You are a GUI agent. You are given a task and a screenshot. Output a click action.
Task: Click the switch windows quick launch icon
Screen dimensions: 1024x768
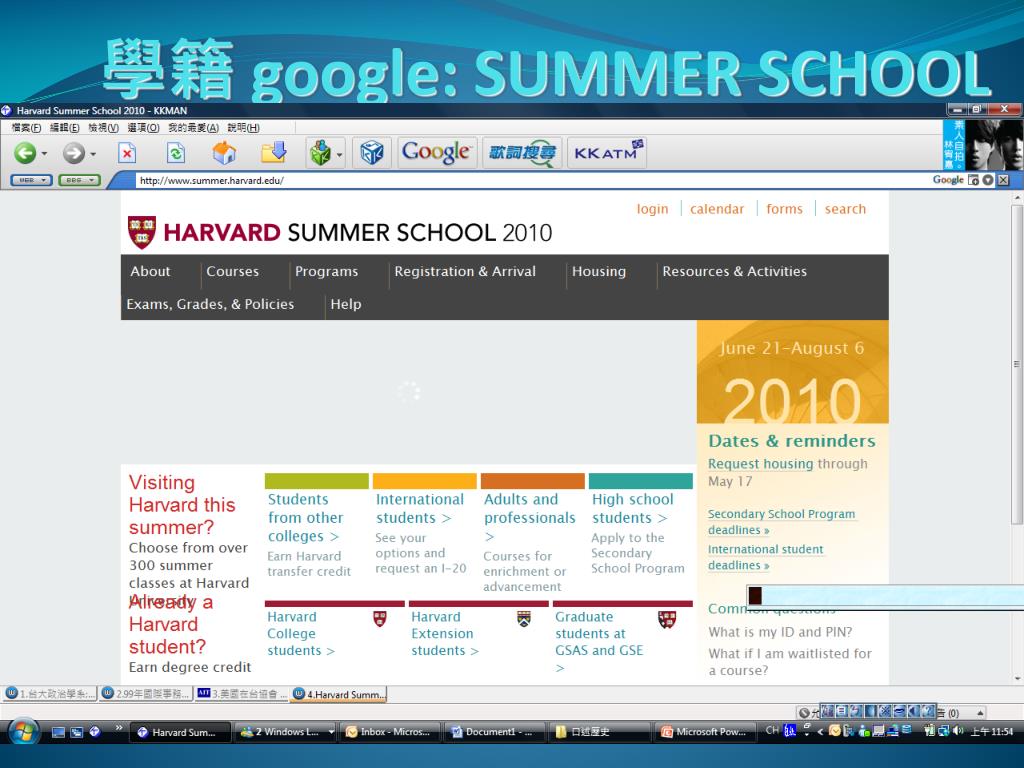[x=76, y=732]
